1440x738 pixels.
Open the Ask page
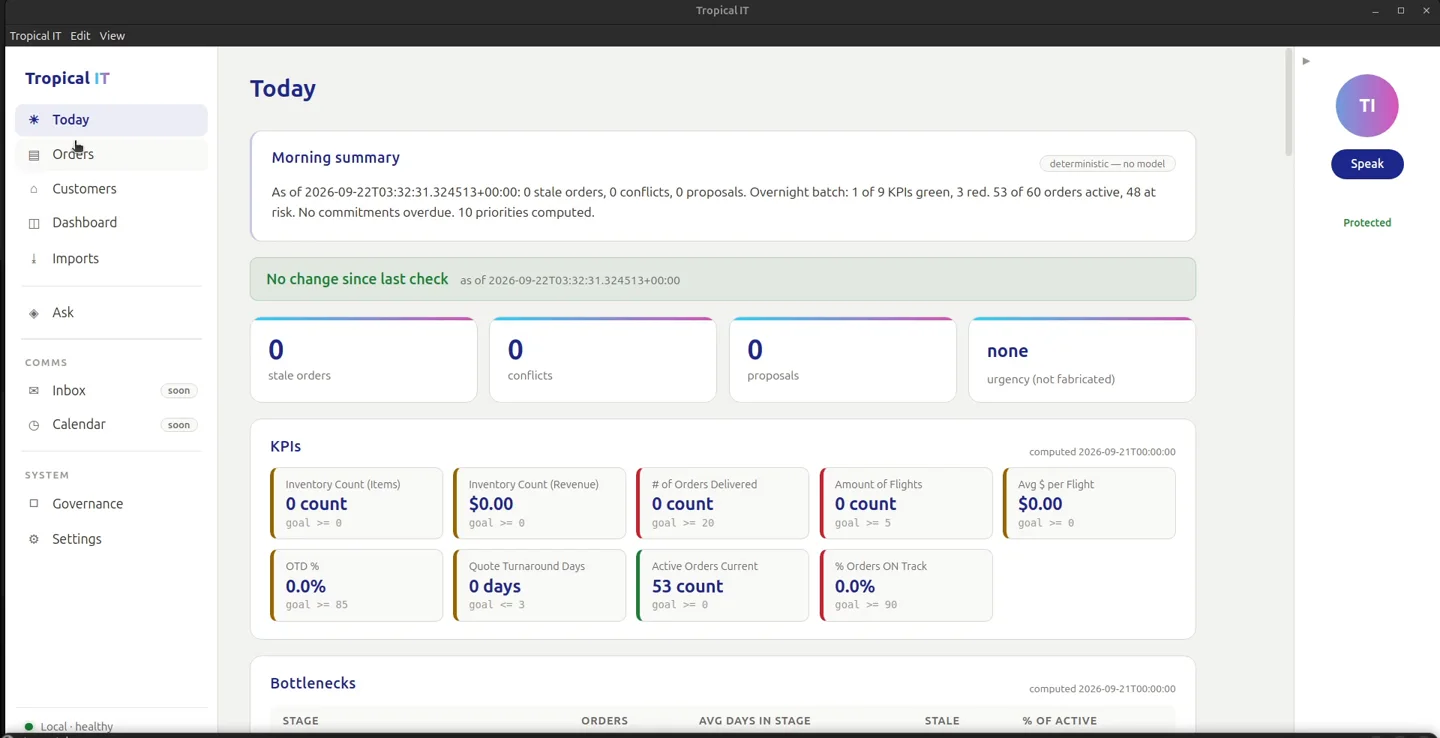pyautogui.click(x=111, y=313)
